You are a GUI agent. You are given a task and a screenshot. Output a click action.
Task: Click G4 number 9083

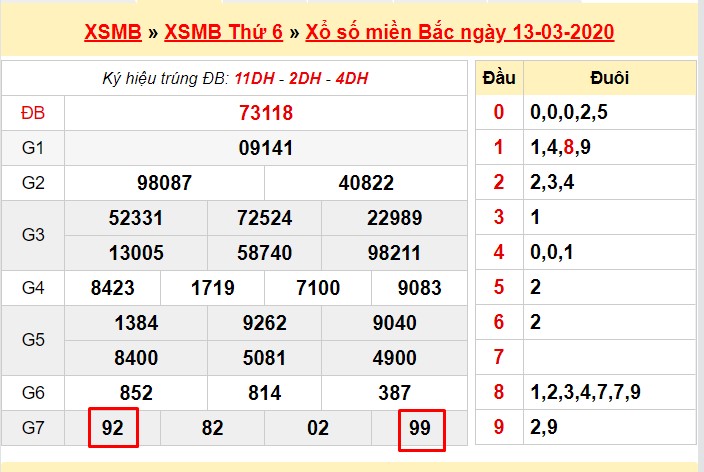[x=419, y=288]
